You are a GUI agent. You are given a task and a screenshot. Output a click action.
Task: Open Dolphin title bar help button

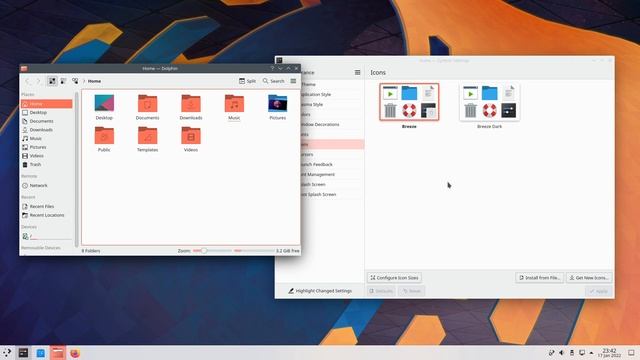coord(272,69)
